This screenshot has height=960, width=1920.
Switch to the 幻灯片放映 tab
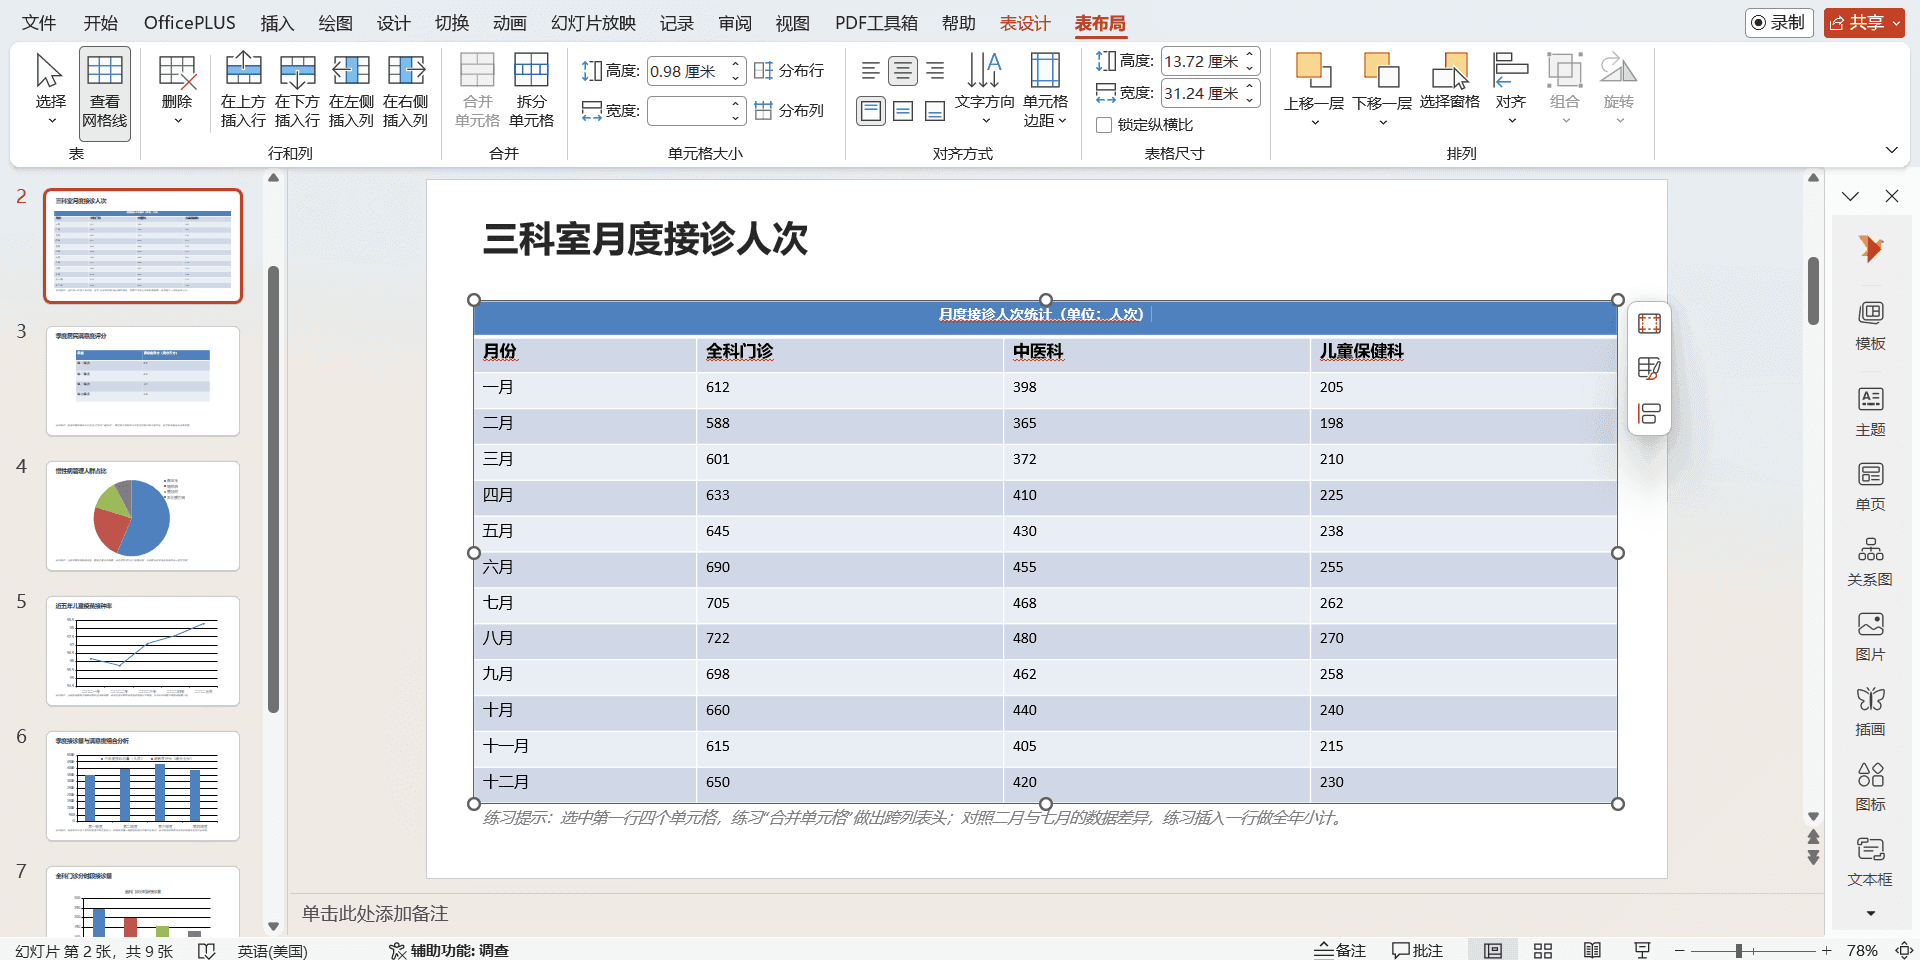pyautogui.click(x=593, y=23)
